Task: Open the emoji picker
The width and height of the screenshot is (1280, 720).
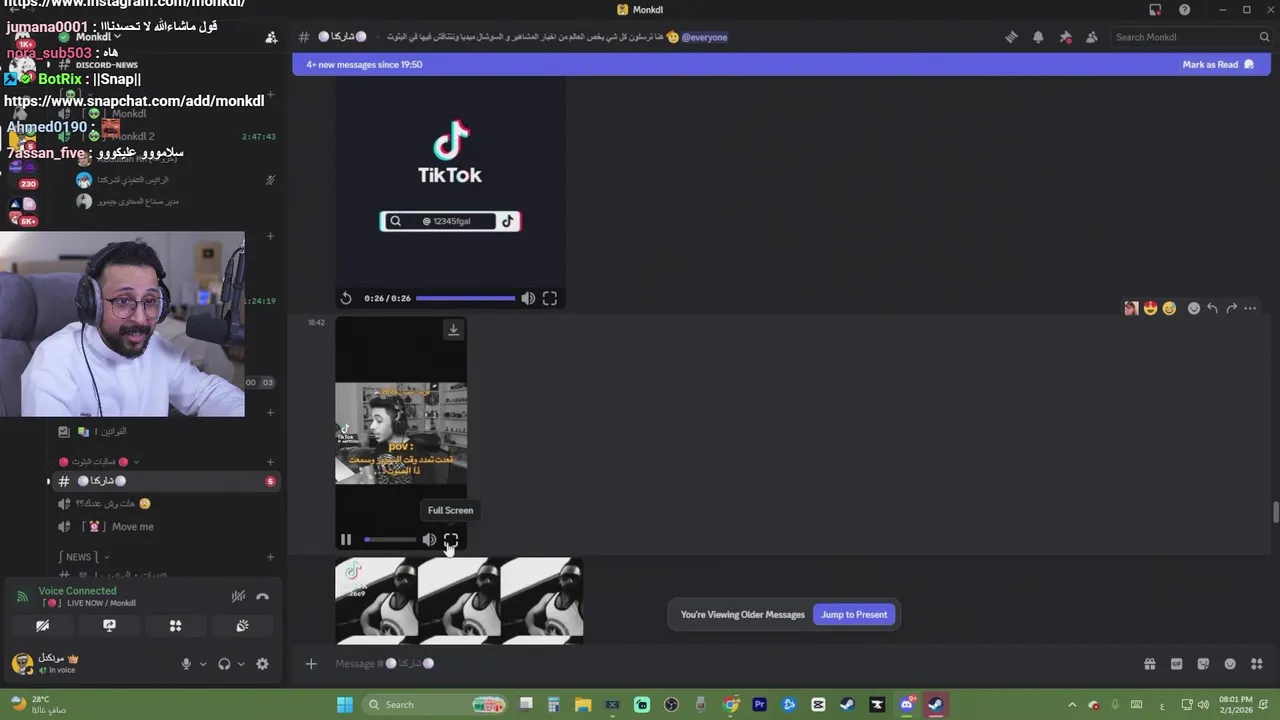Action: 1230,664
